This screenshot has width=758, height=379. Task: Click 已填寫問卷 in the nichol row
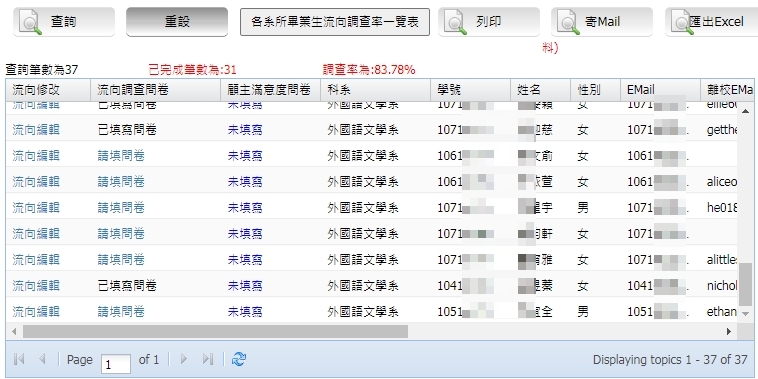coord(127,286)
